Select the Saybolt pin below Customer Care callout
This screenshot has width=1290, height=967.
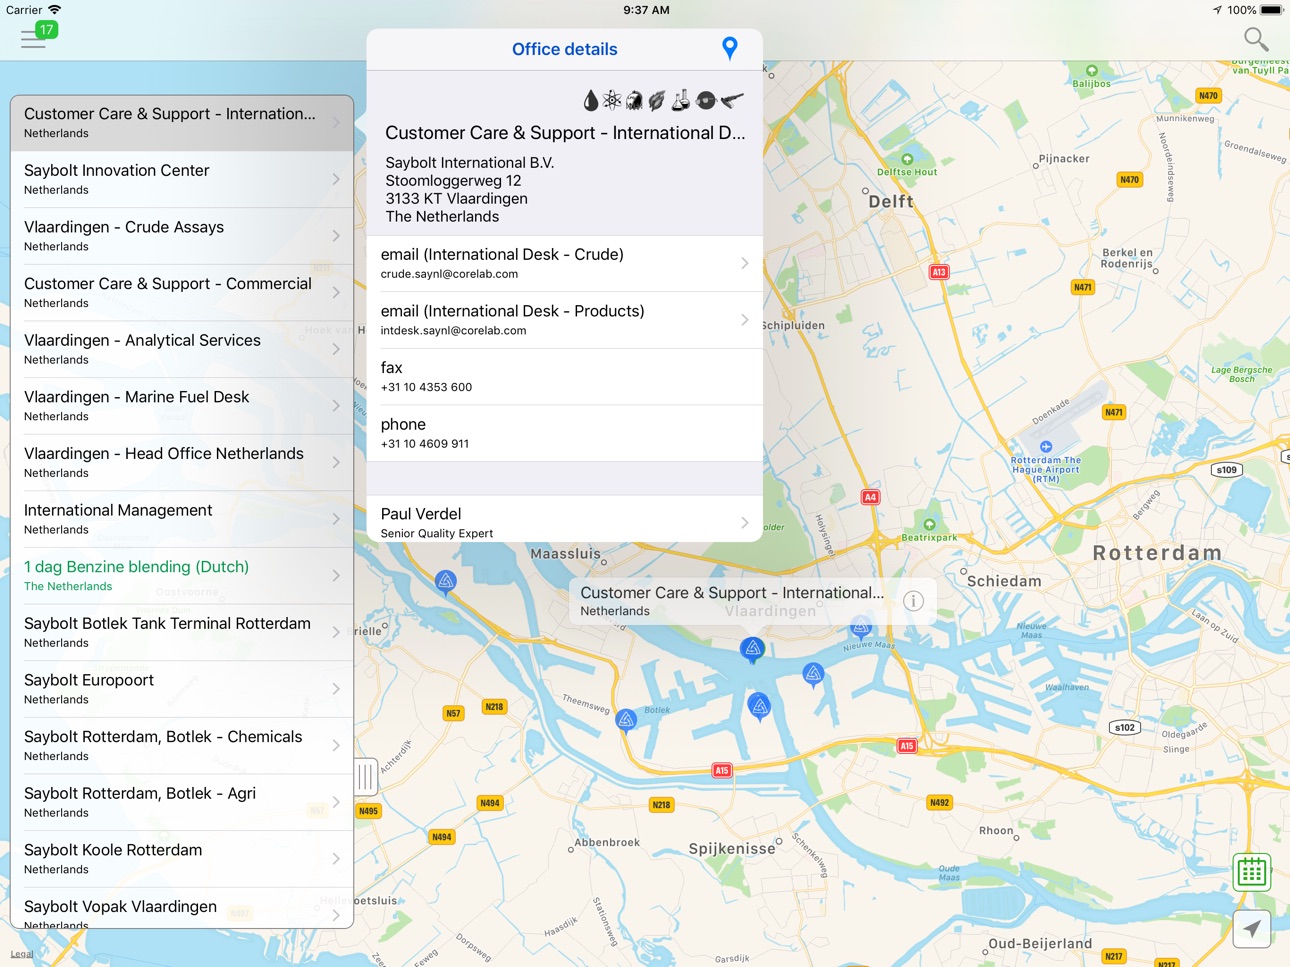click(x=753, y=650)
